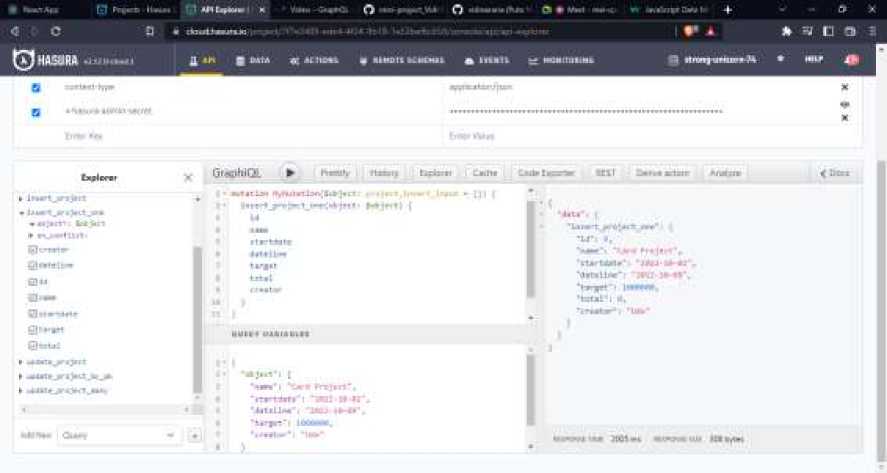Open the Remote Schemas tab
Screen dimensions: 887x473
pos(402,60)
